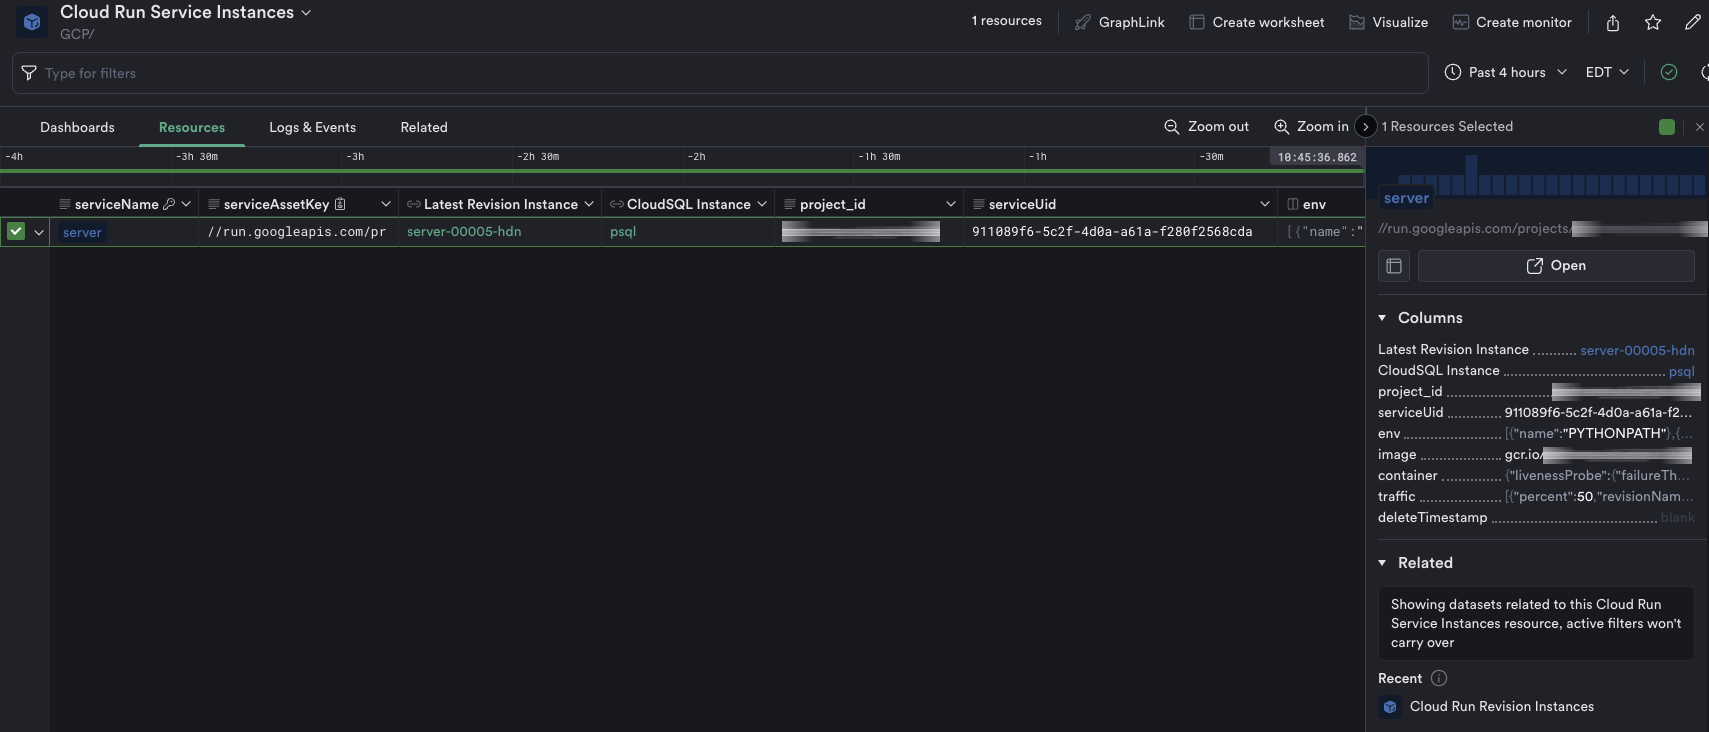
Task: Click the Zoom in magnifier button
Action: pyautogui.click(x=1311, y=126)
